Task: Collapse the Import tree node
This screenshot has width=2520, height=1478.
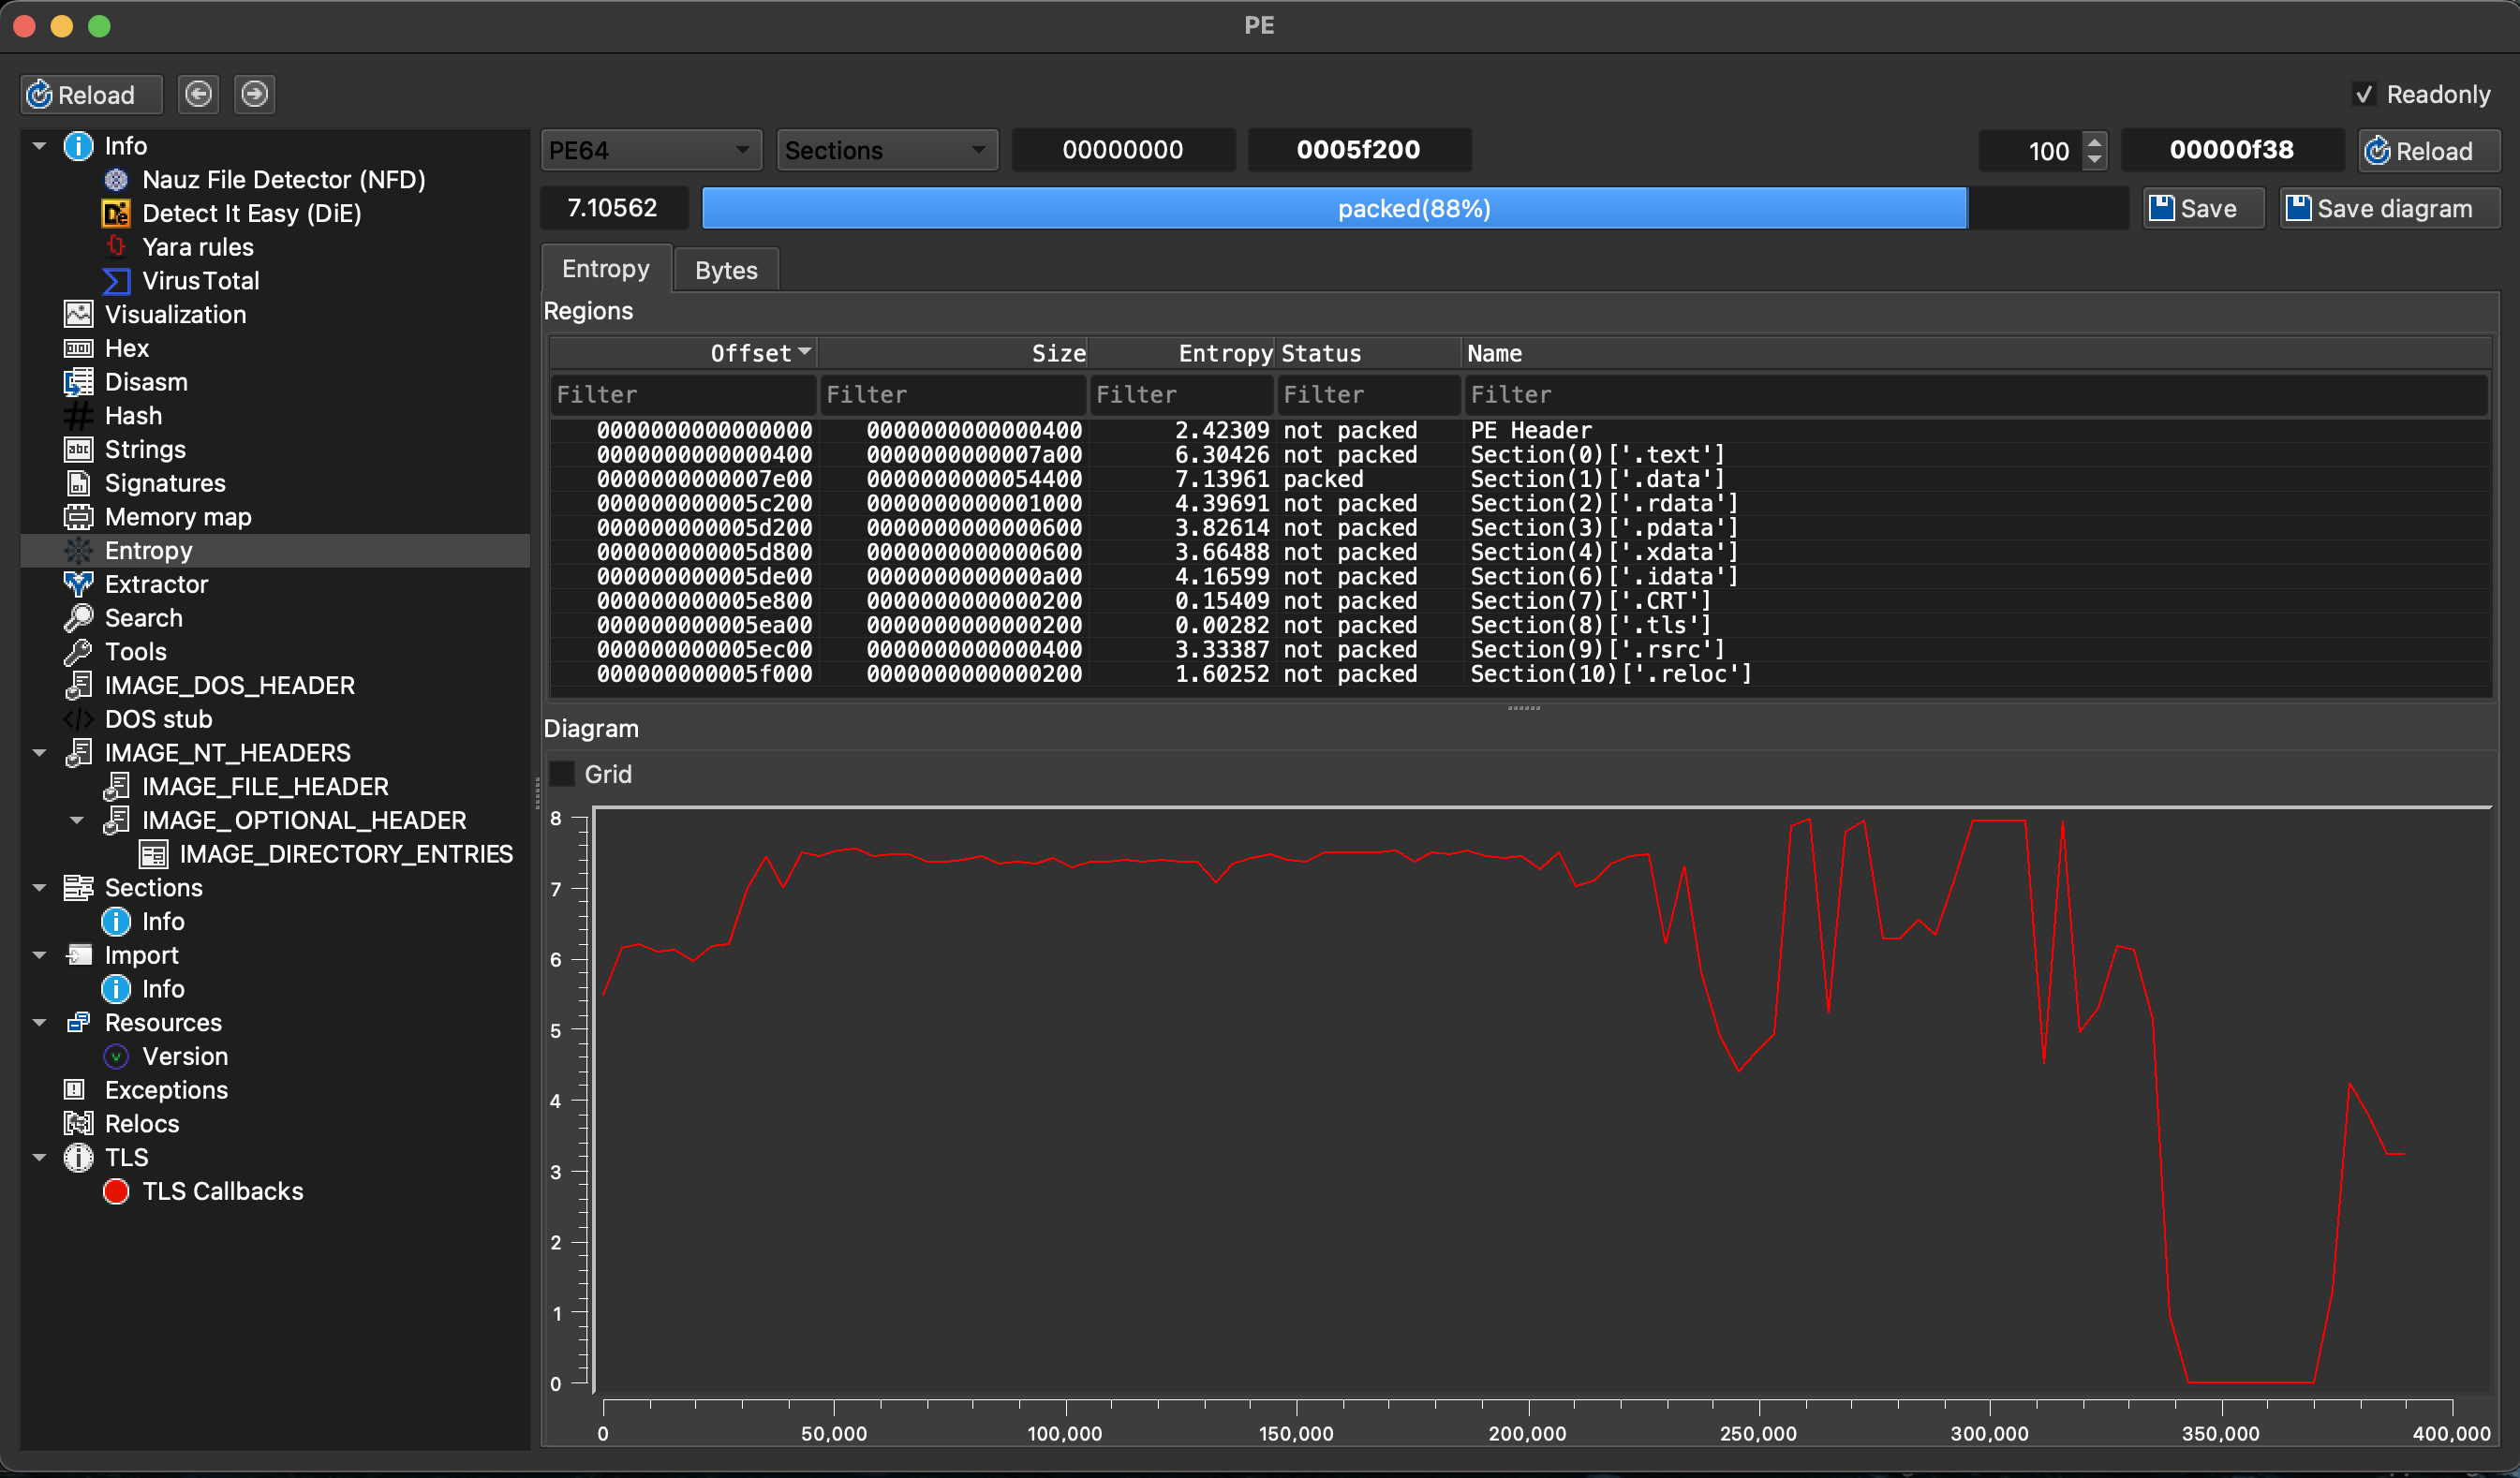Action: (39, 955)
